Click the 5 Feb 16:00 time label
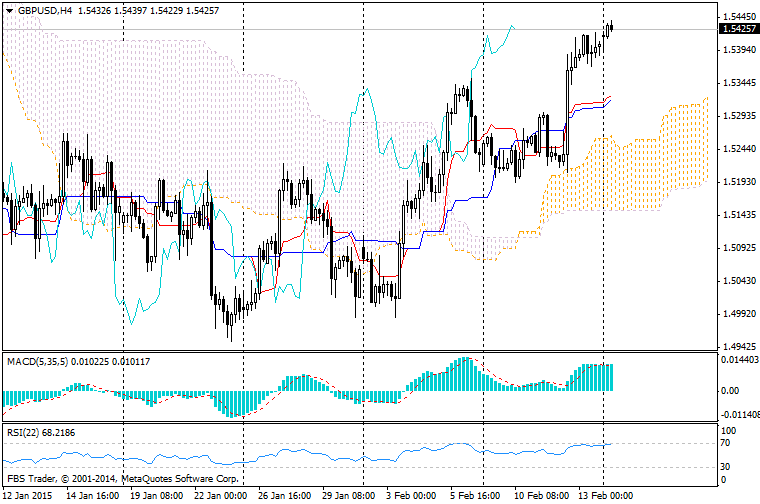 [x=475, y=496]
